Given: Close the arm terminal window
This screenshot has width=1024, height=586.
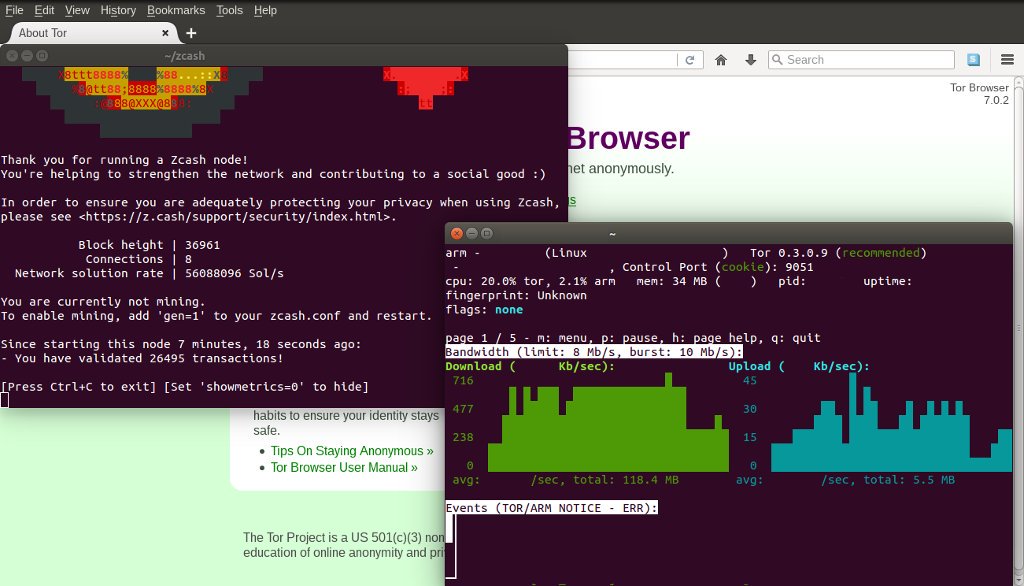Looking at the screenshot, I should coord(456,233).
